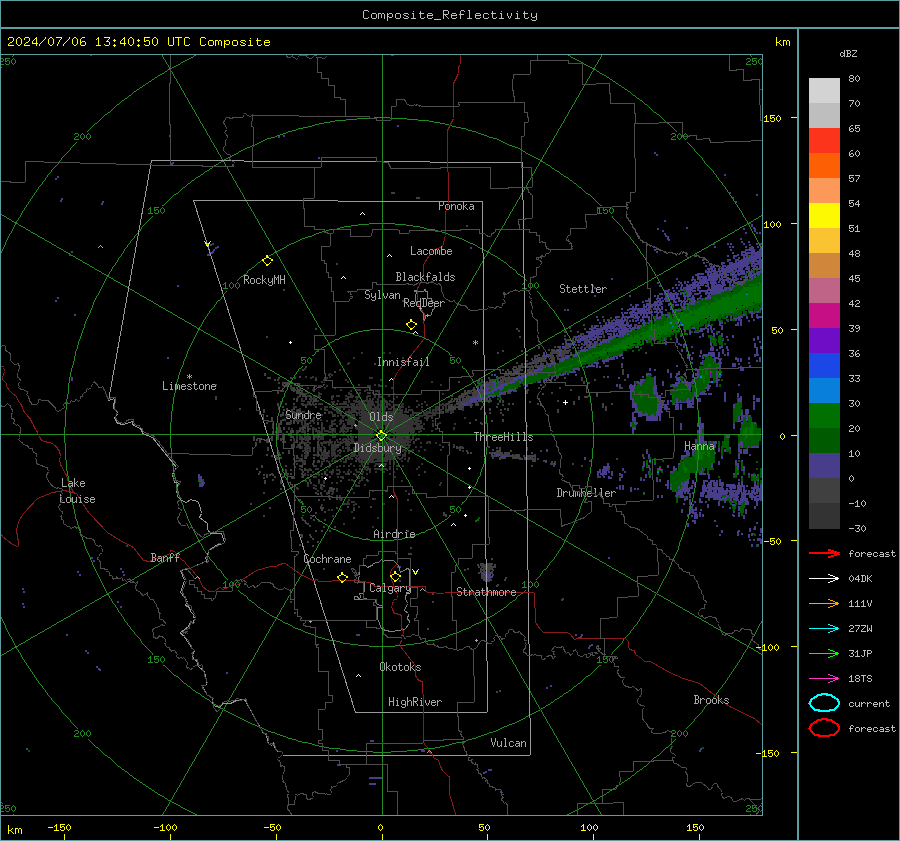Screen dimensions: 900x841
Task: Select the yellow 54-51 dBZ color swatch
Action: tap(824, 216)
